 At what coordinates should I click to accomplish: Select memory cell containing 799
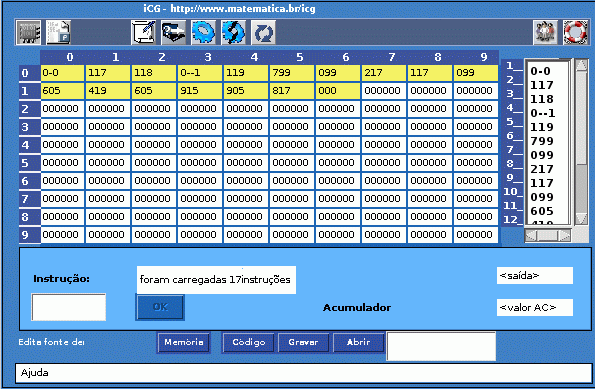pos(292,72)
